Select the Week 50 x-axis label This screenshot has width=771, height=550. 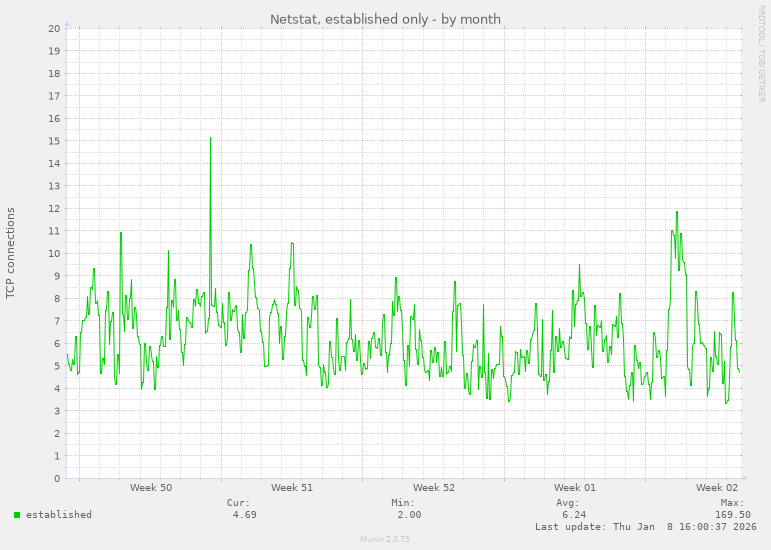pos(151,488)
